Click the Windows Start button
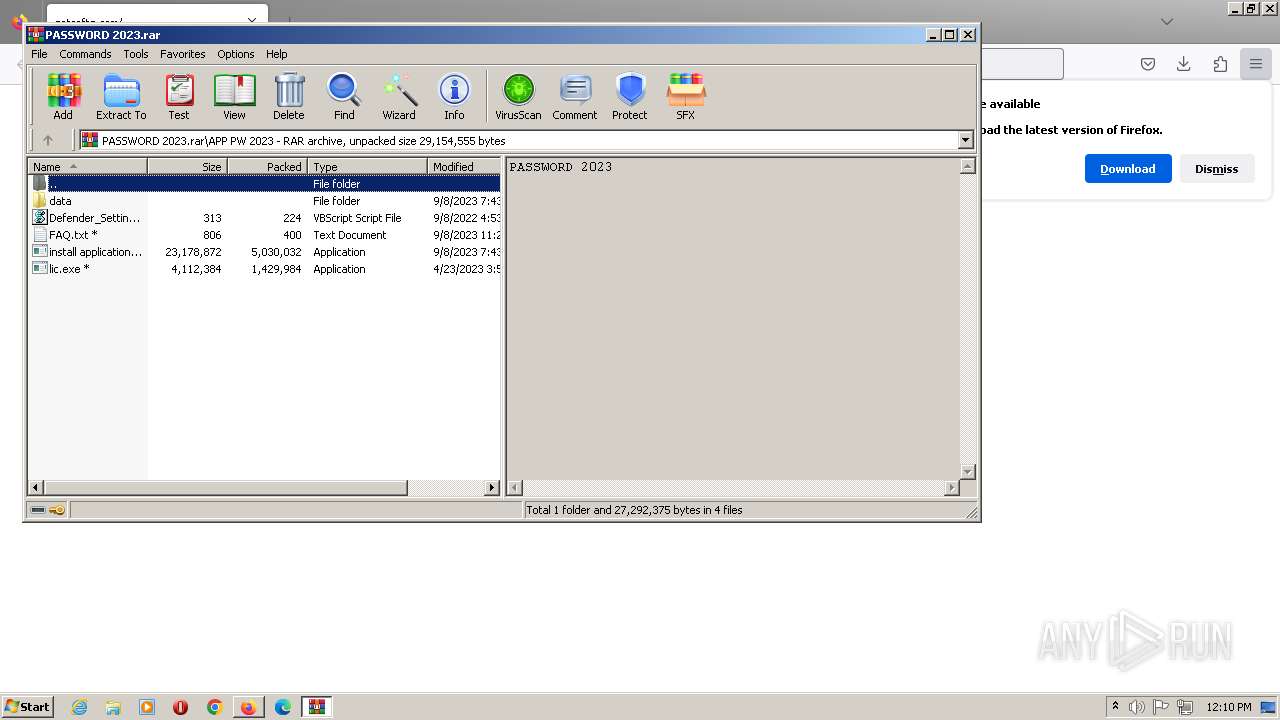The width and height of the screenshot is (1280, 720). click(28, 707)
